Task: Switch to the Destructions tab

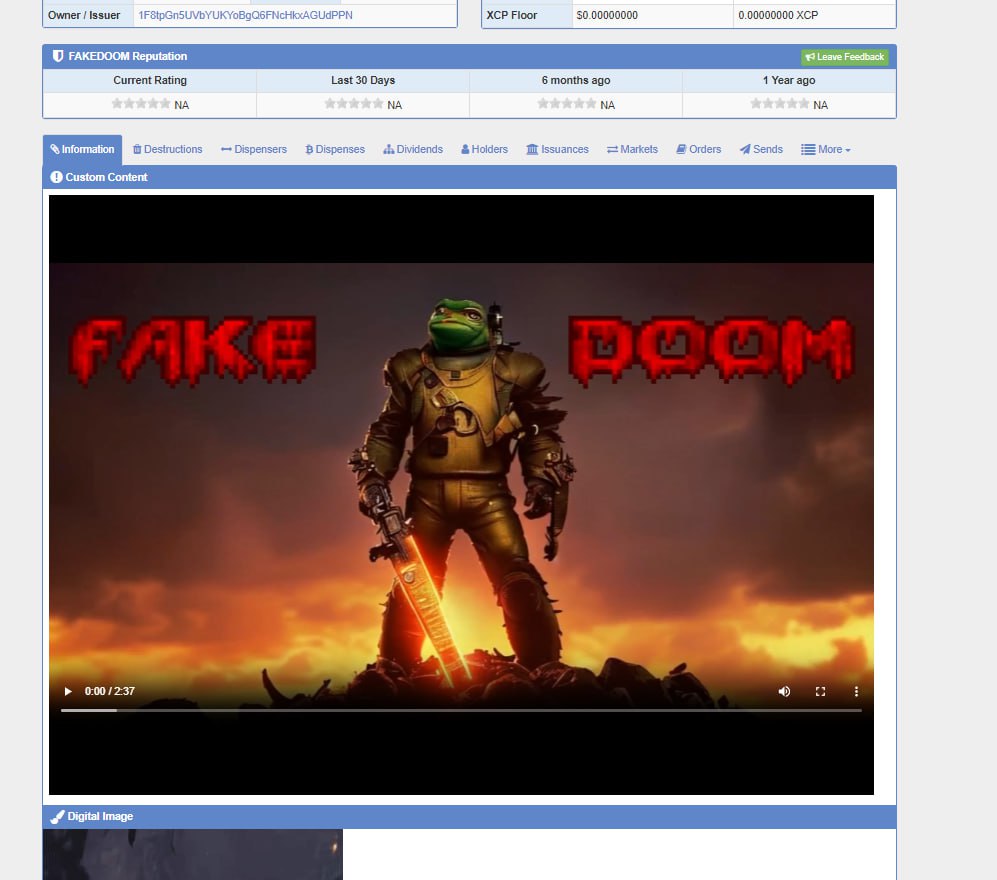Action: (168, 149)
